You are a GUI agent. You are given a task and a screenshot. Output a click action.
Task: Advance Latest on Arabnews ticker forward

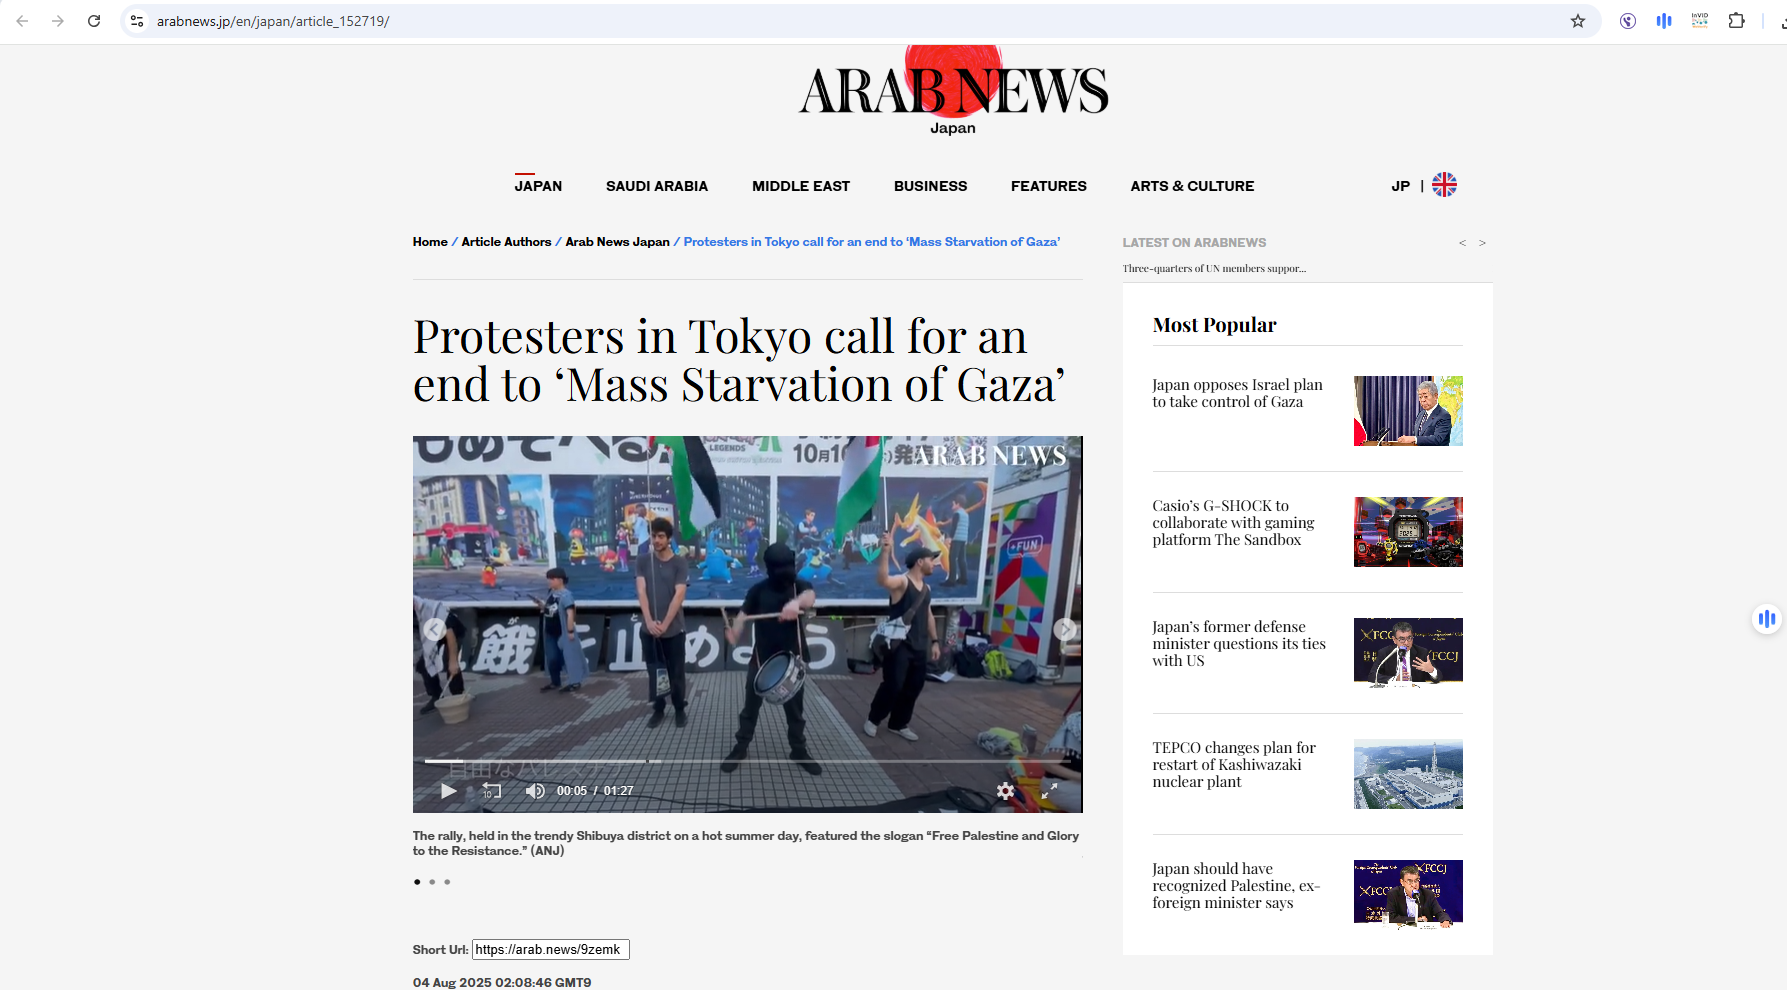[x=1482, y=242]
